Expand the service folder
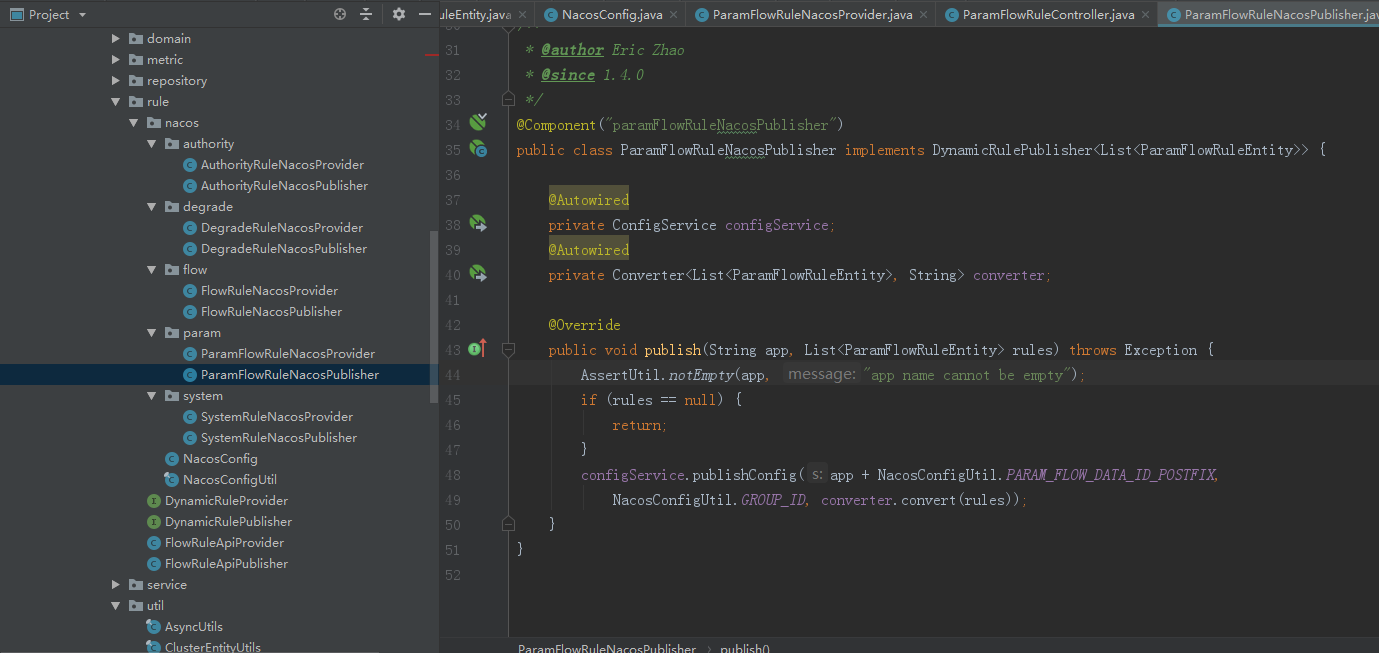The image size is (1379, 653). click(116, 585)
